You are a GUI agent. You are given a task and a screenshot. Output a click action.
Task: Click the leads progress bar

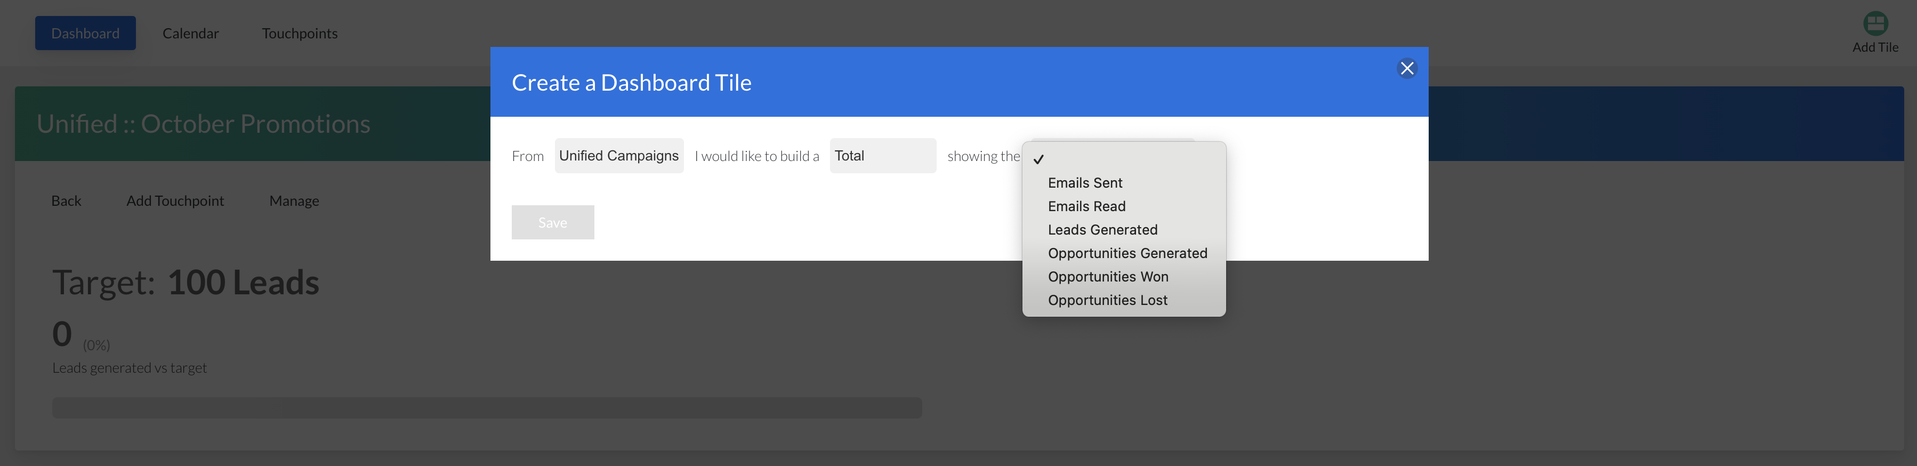[487, 408]
